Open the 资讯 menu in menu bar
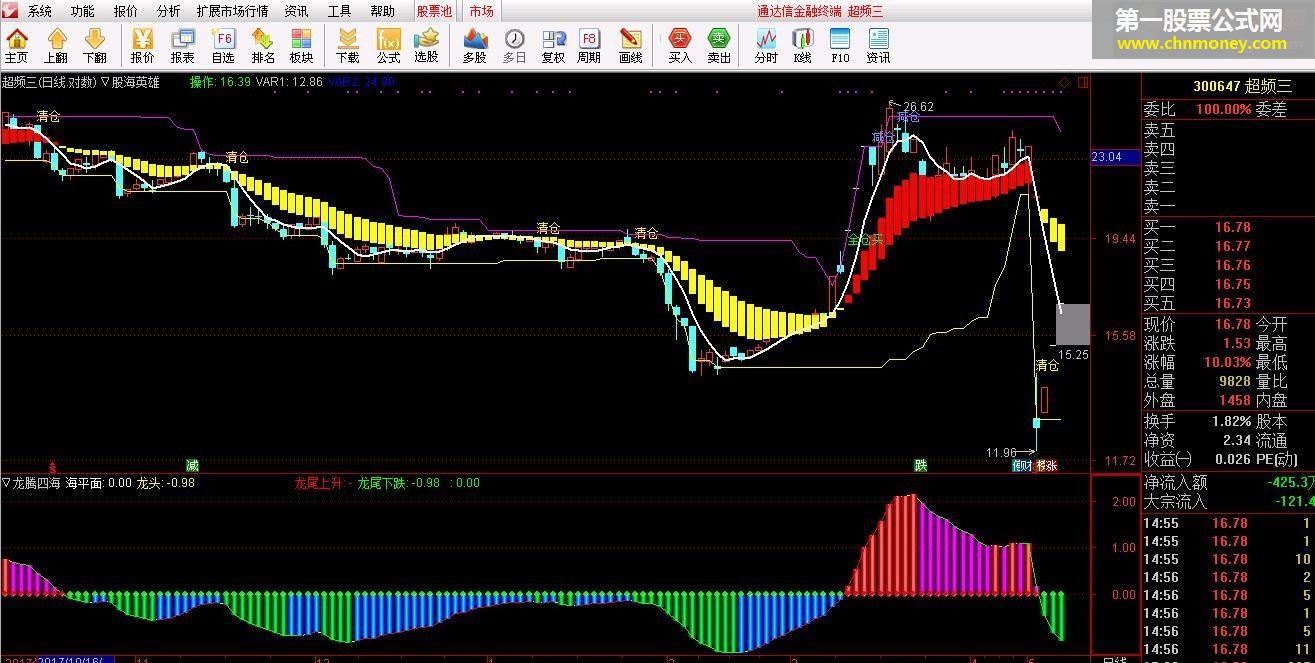1315x663 pixels. tap(296, 11)
